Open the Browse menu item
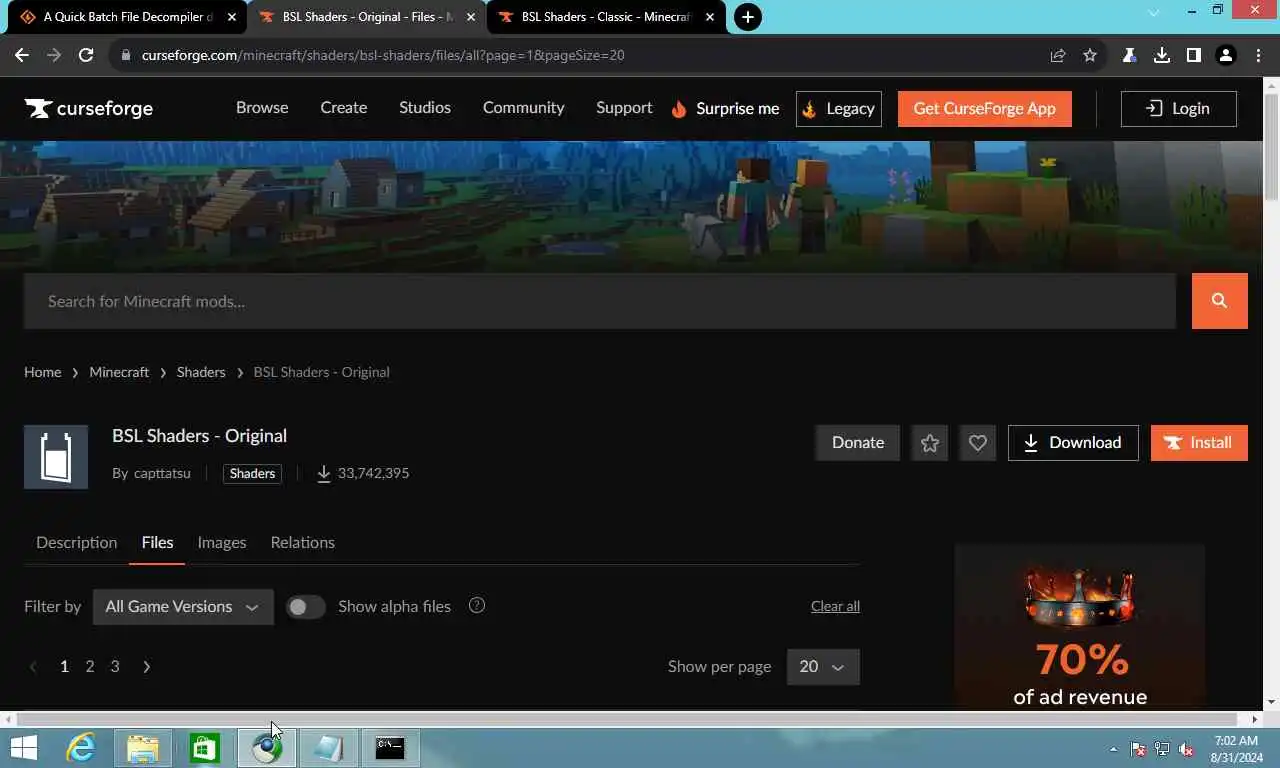 point(262,107)
